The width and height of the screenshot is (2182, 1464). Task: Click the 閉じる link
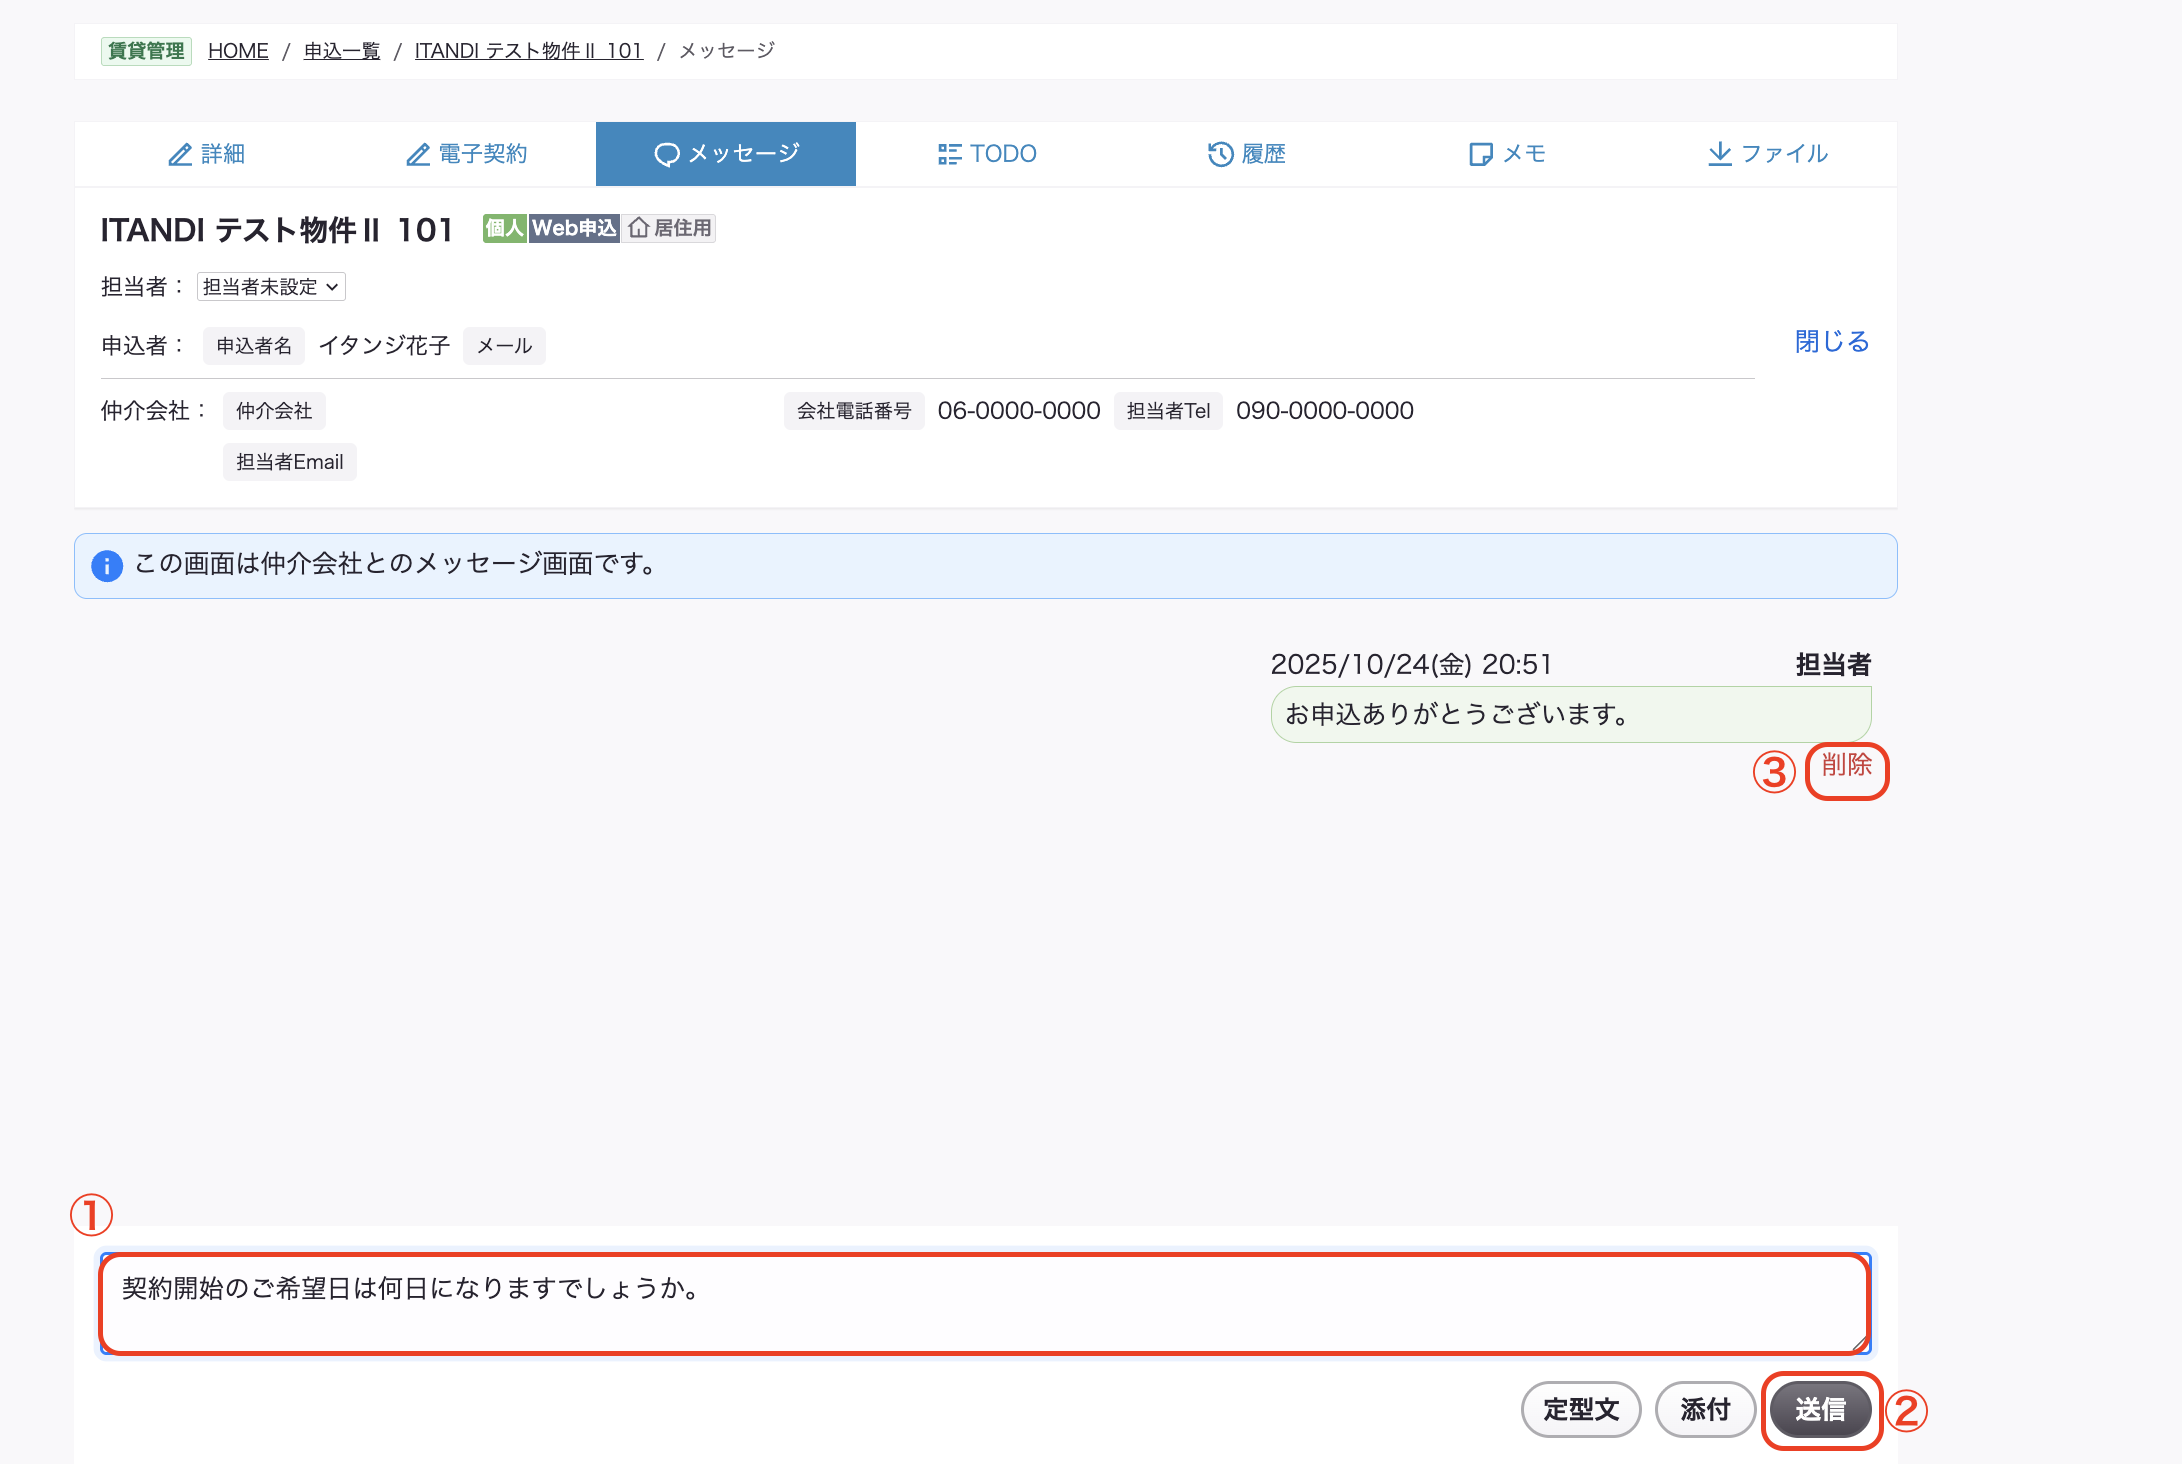click(x=1832, y=342)
